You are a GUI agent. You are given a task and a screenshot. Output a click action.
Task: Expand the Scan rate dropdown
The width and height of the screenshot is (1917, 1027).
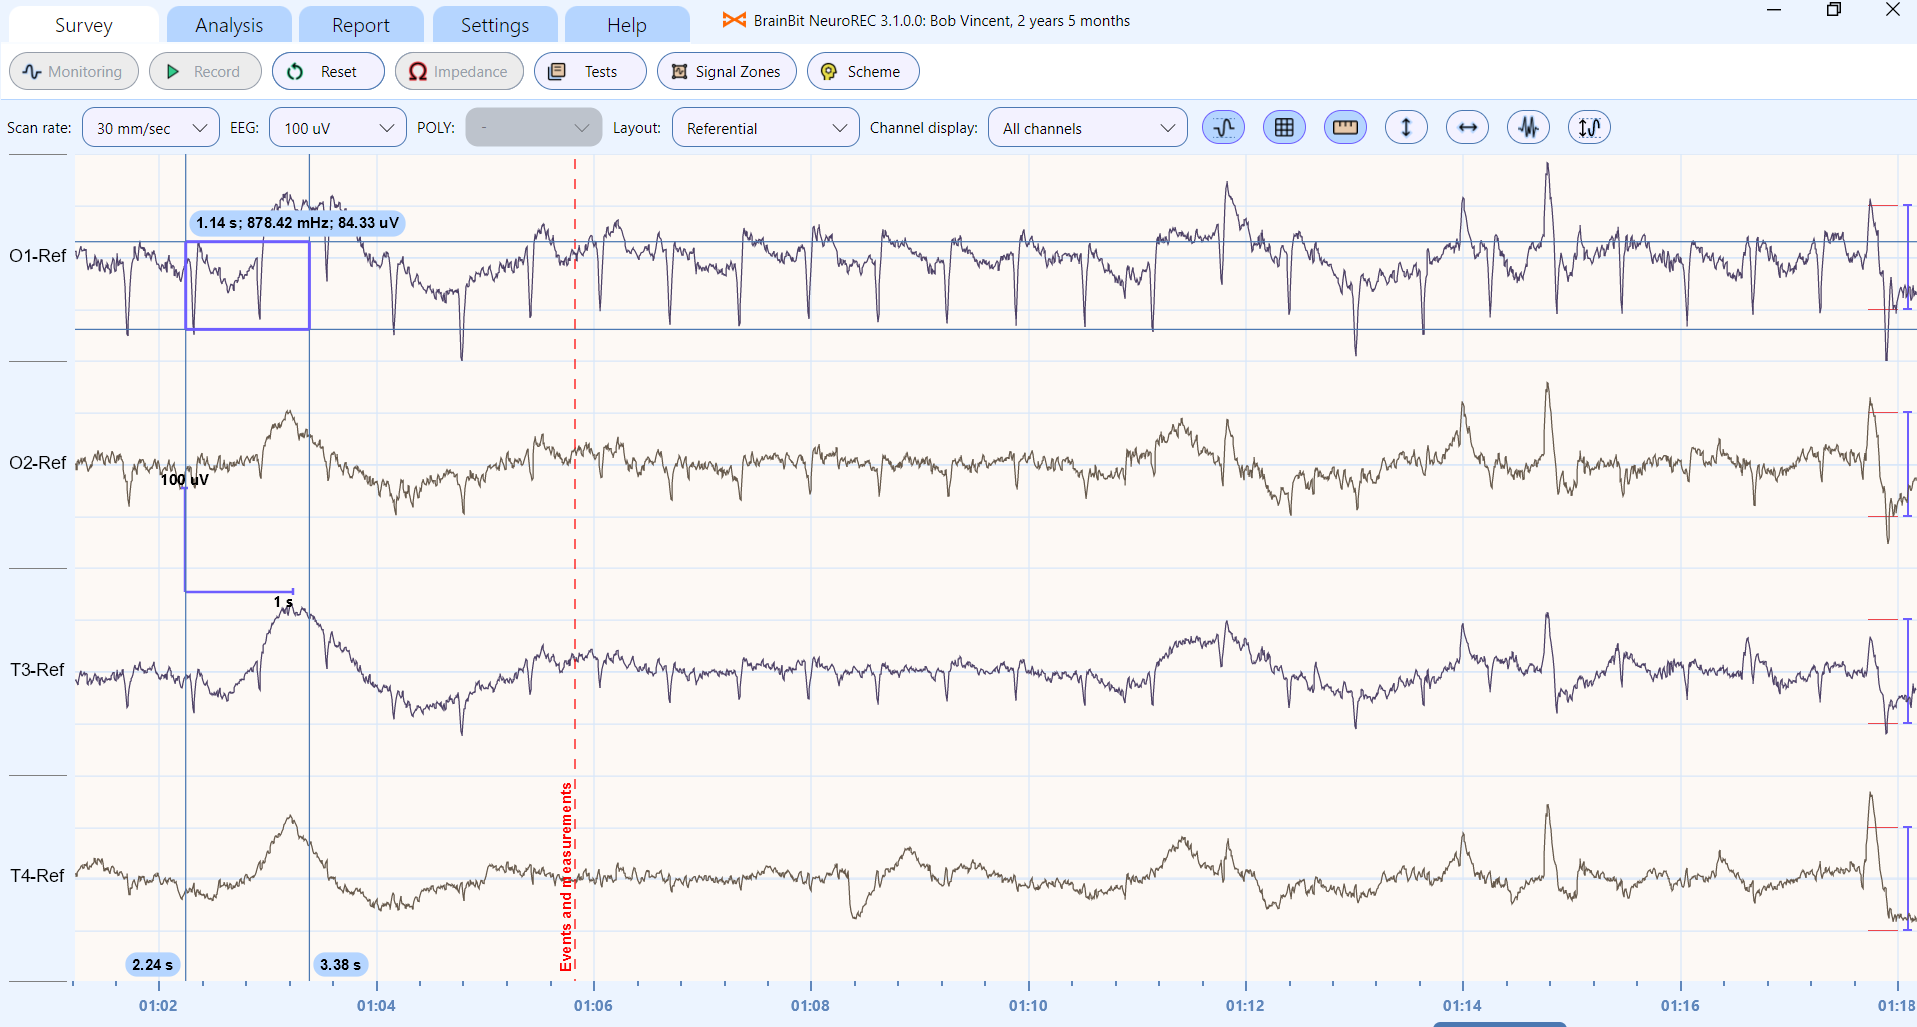[151, 128]
